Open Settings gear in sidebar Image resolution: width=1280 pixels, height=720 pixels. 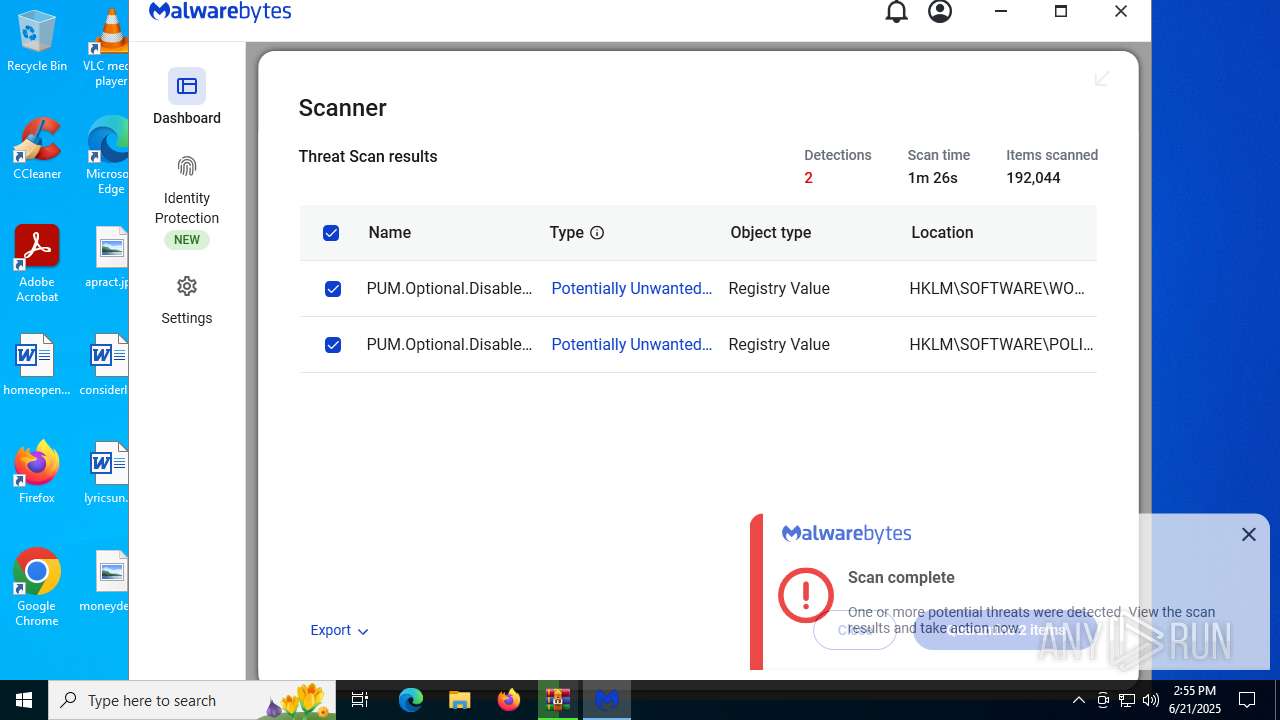[187, 286]
